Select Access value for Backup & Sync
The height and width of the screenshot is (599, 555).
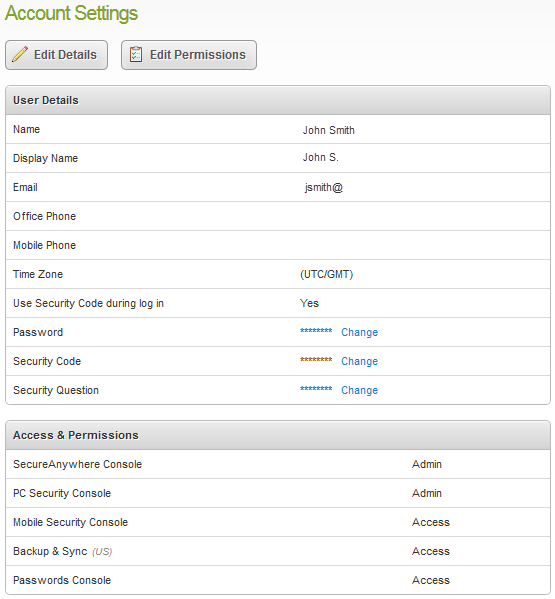431,552
